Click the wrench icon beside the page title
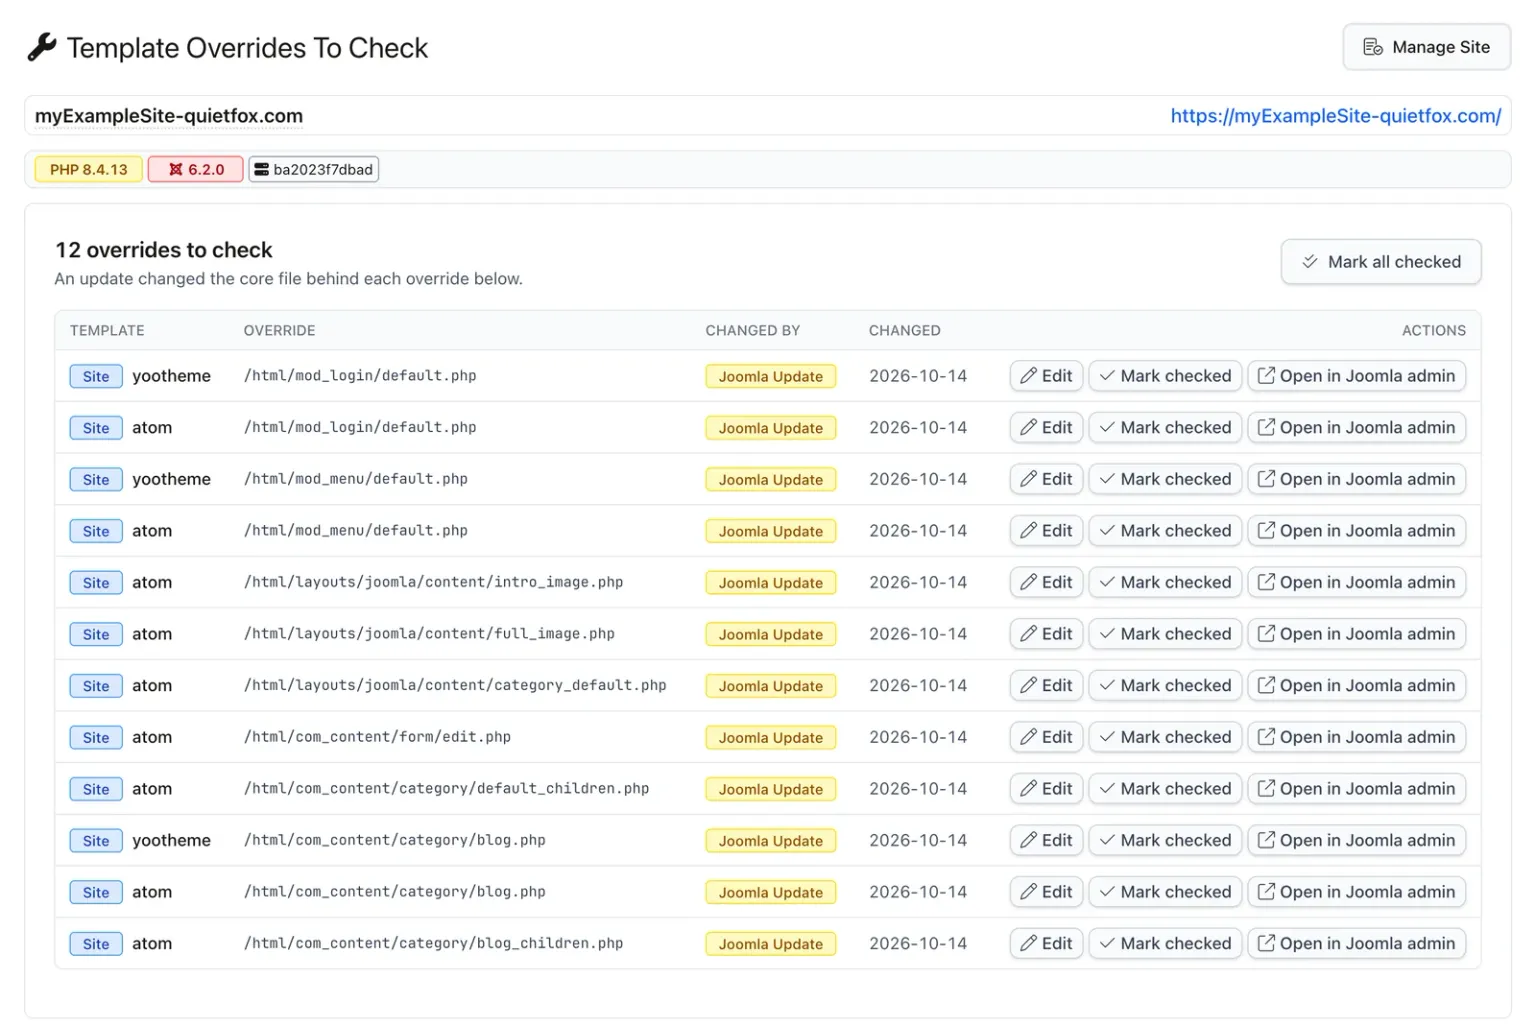1536x1026 pixels. [x=42, y=47]
